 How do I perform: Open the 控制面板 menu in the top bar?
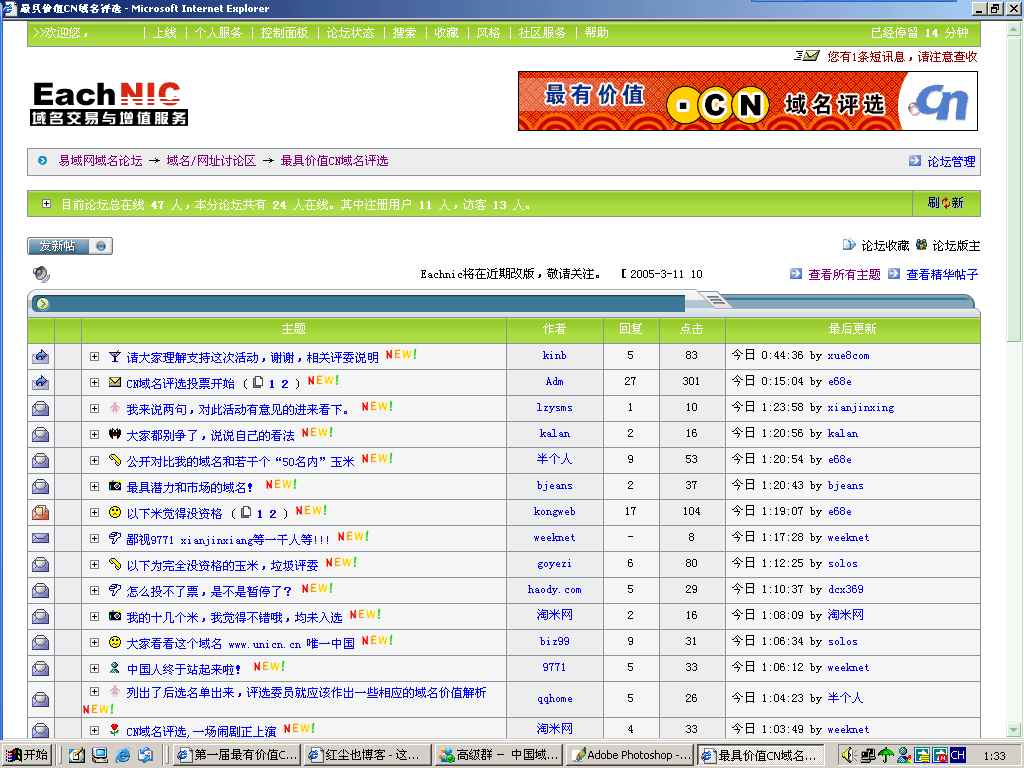[x=284, y=33]
